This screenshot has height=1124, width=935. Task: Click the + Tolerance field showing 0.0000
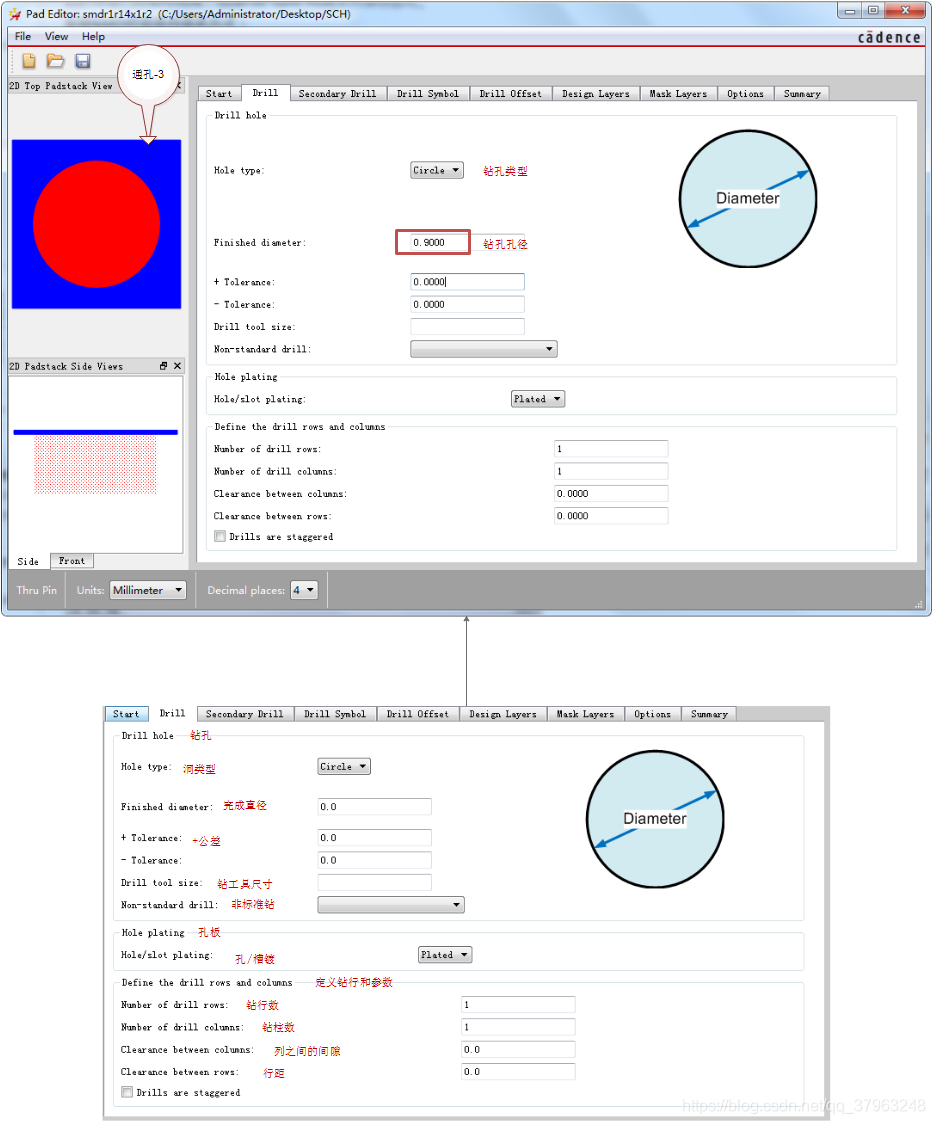(468, 282)
